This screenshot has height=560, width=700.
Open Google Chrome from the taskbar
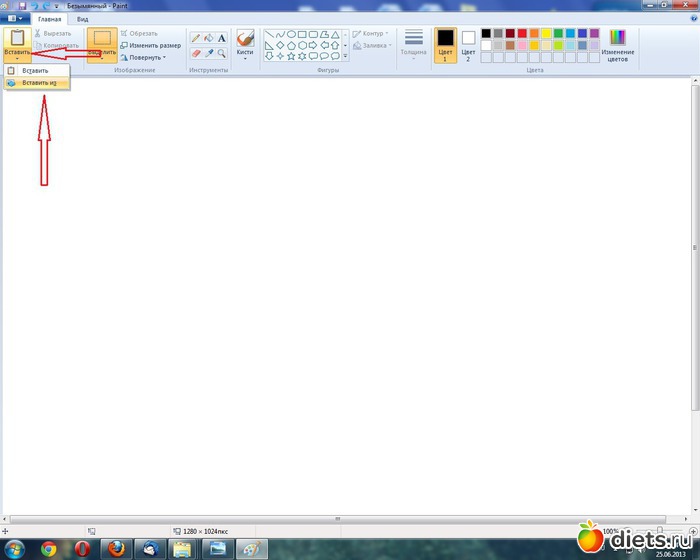[48, 548]
